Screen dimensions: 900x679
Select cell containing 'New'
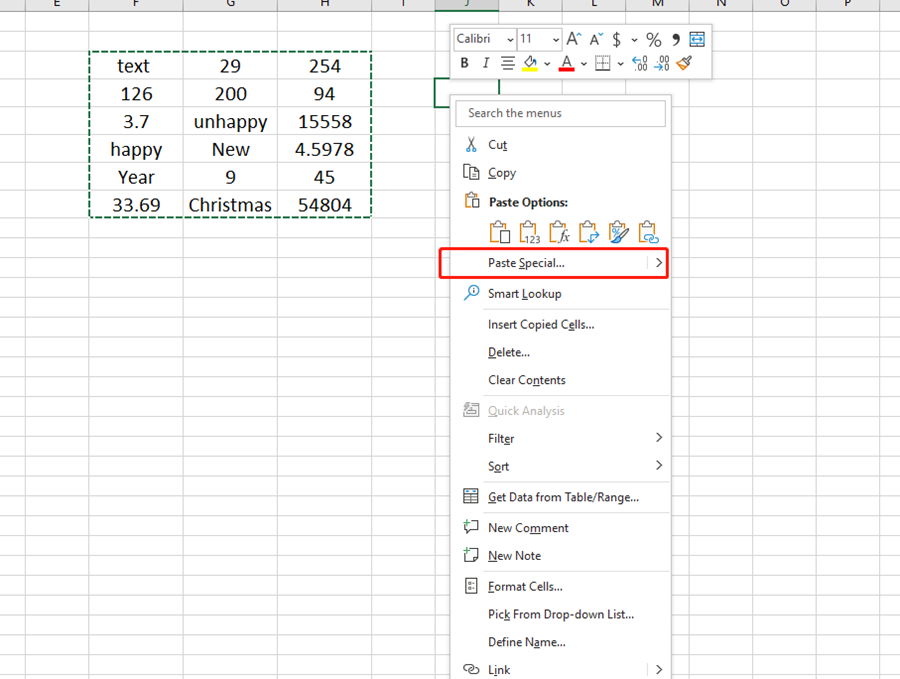pyautogui.click(x=230, y=149)
